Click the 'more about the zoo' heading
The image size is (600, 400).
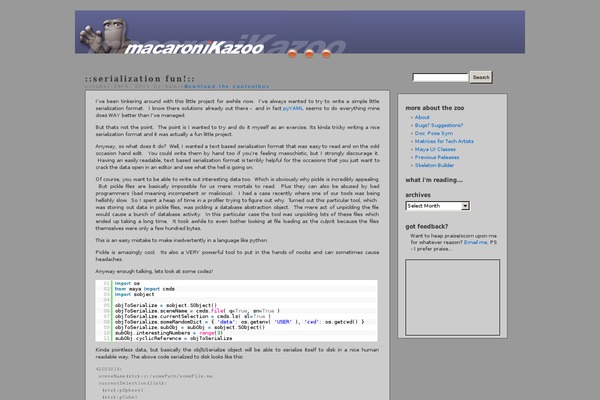click(x=435, y=108)
